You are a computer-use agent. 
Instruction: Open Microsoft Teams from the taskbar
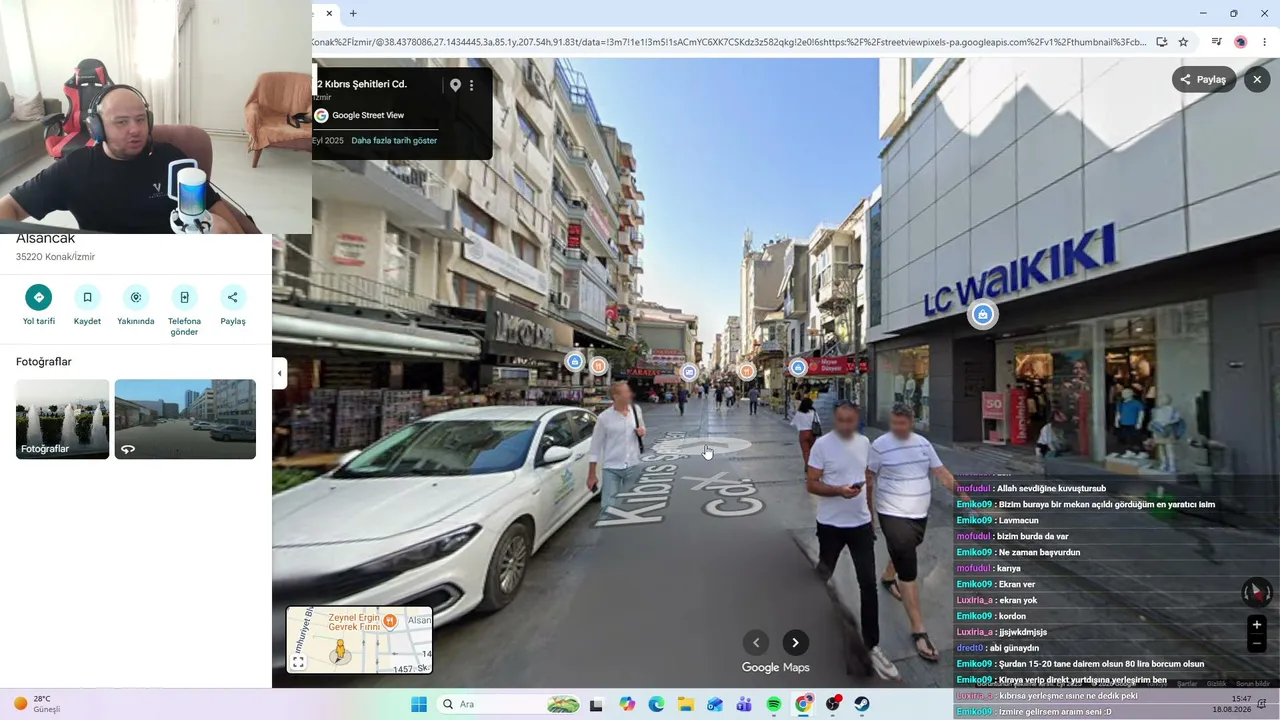(x=744, y=704)
